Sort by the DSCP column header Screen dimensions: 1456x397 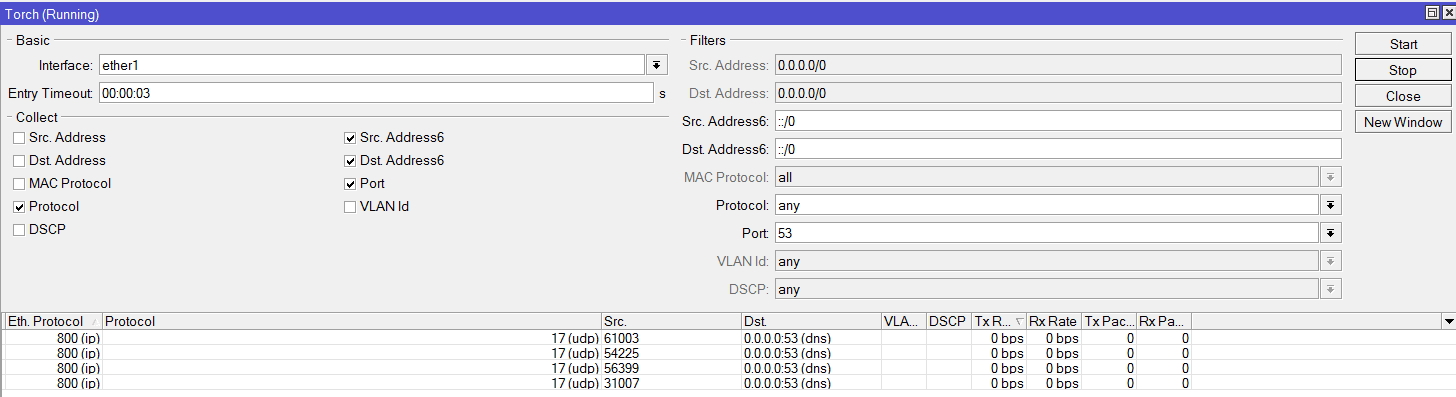949,322
